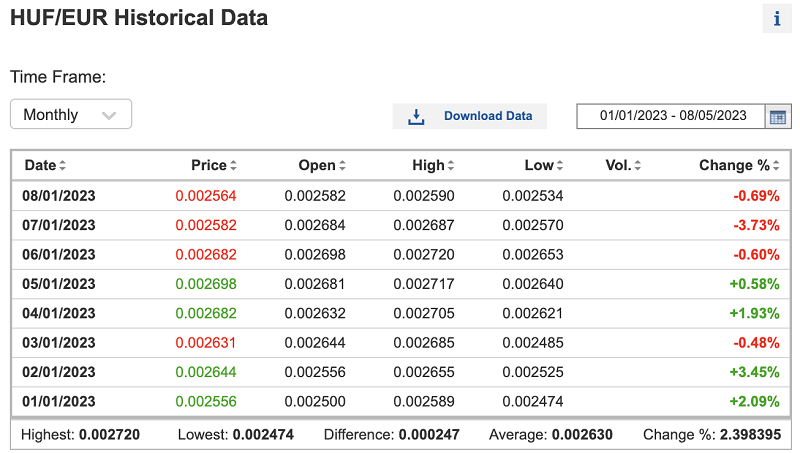Click the info icon at top right
This screenshot has width=800, height=453.
777,19
